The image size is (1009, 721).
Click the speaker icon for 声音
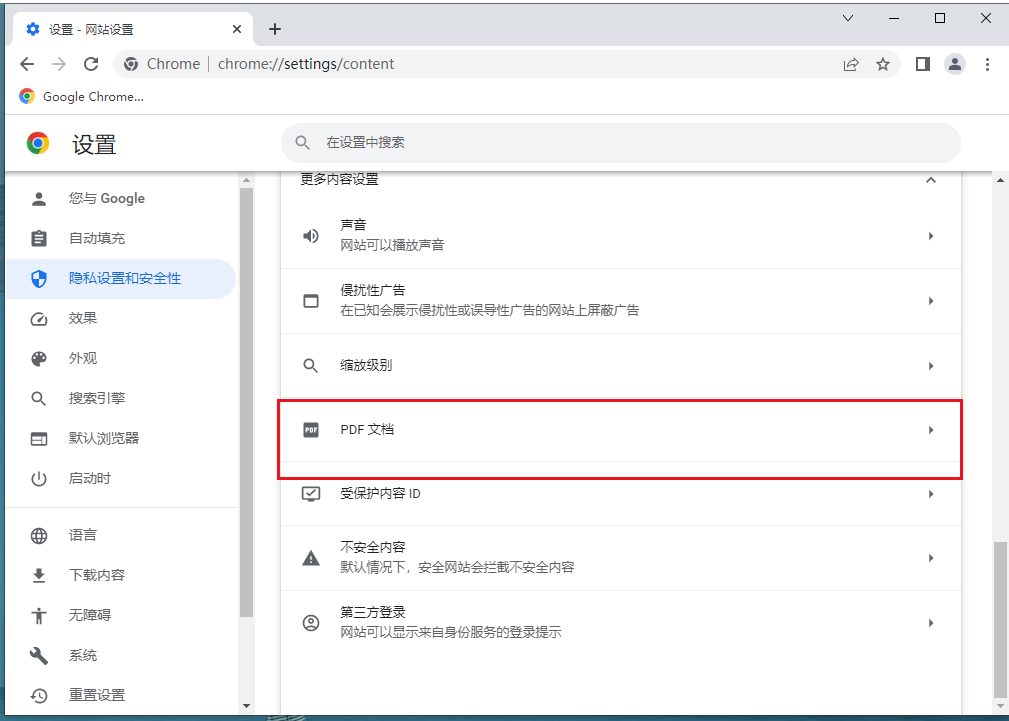pyautogui.click(x=311, y=236)
